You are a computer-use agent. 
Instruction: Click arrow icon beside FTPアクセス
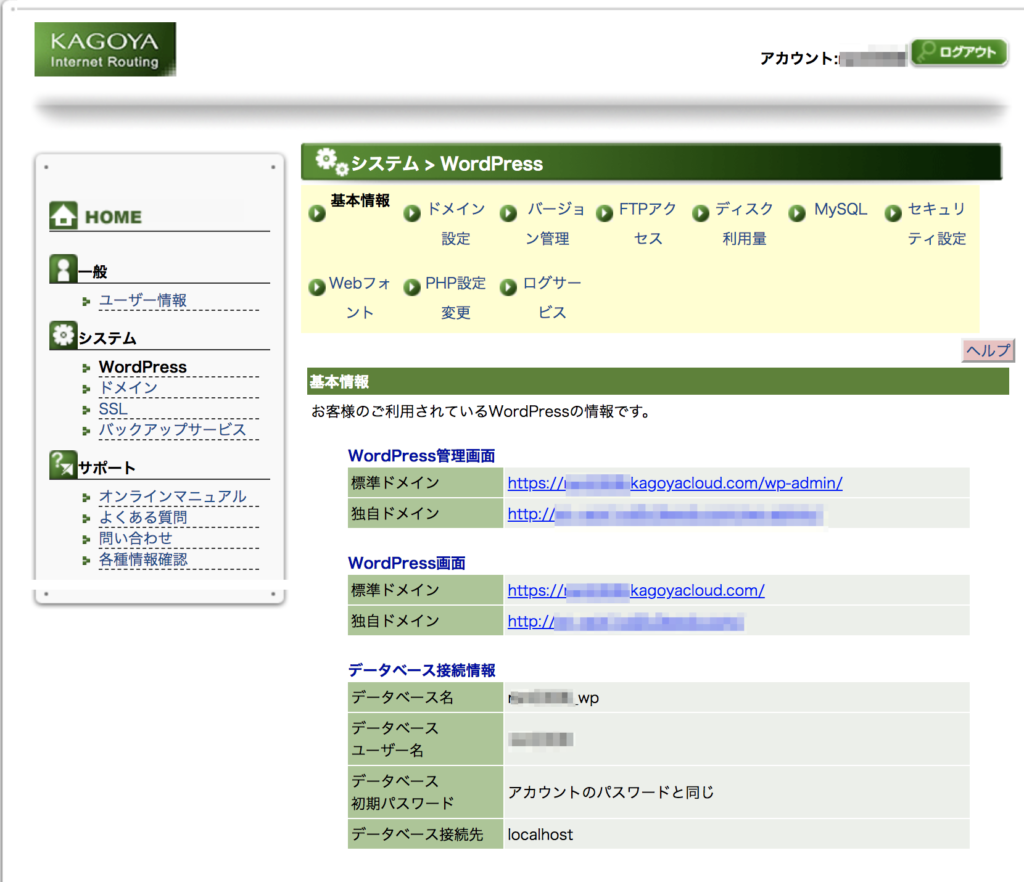click(605, 213)
